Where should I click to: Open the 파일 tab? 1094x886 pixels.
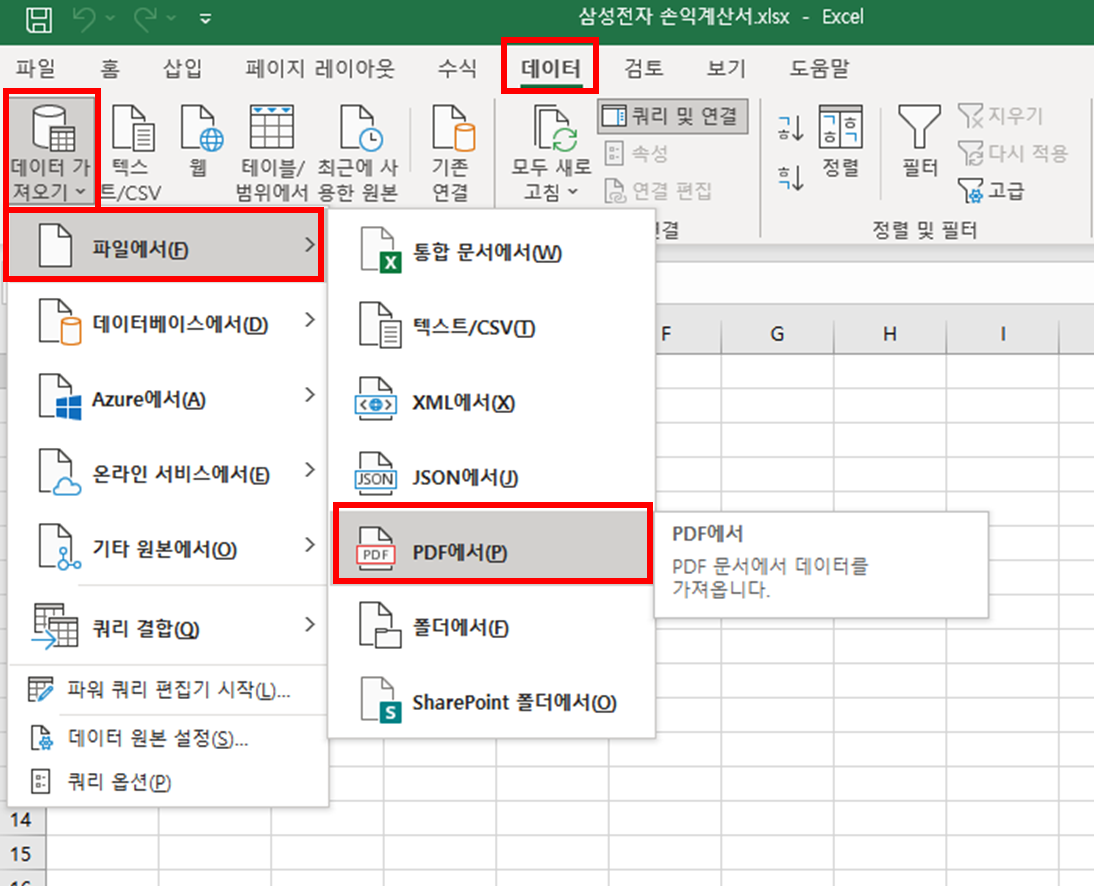(36, 68)
